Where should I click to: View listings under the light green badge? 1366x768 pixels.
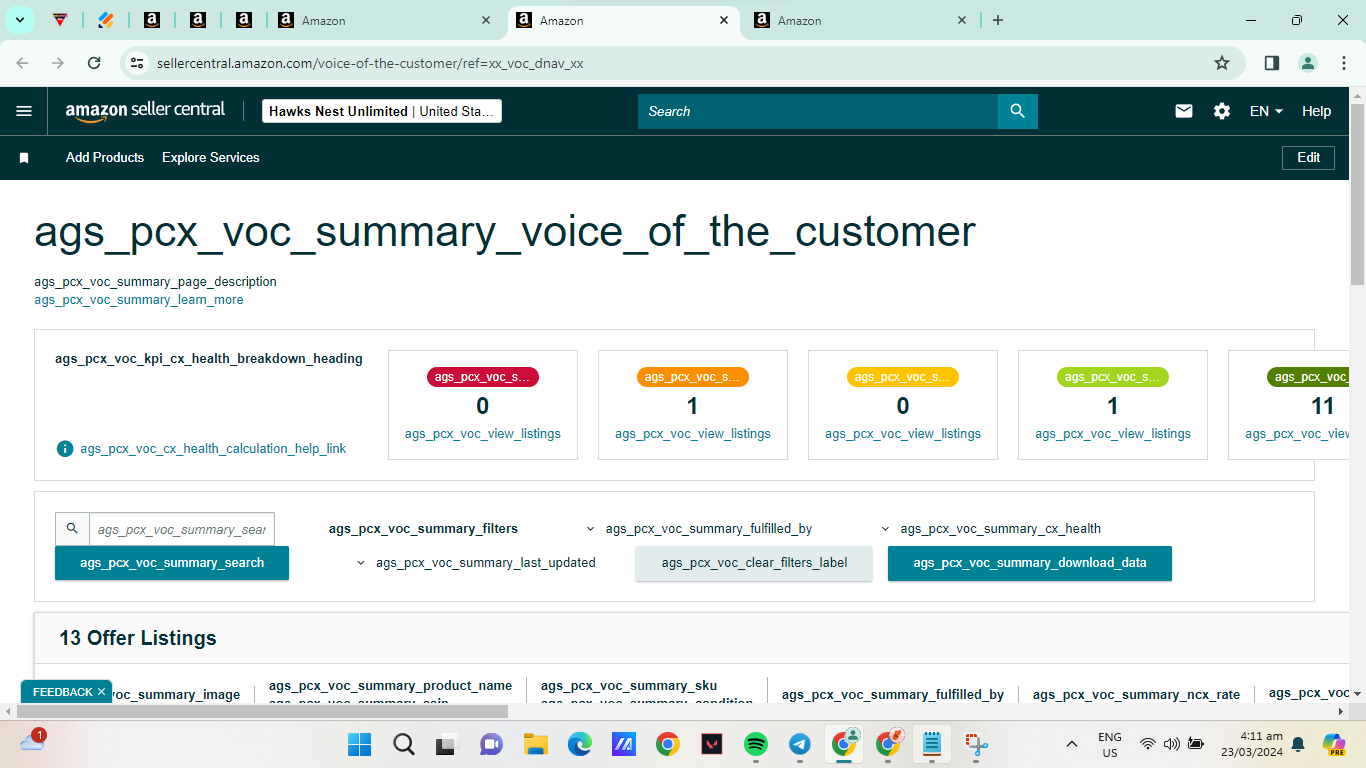(x=1113, y=433)
